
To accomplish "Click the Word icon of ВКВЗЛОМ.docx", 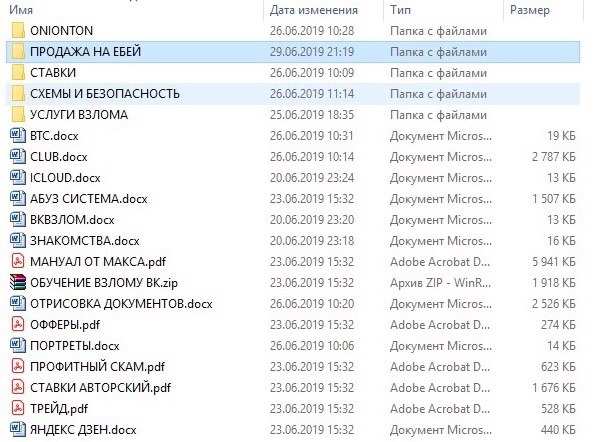I will 18,219.
